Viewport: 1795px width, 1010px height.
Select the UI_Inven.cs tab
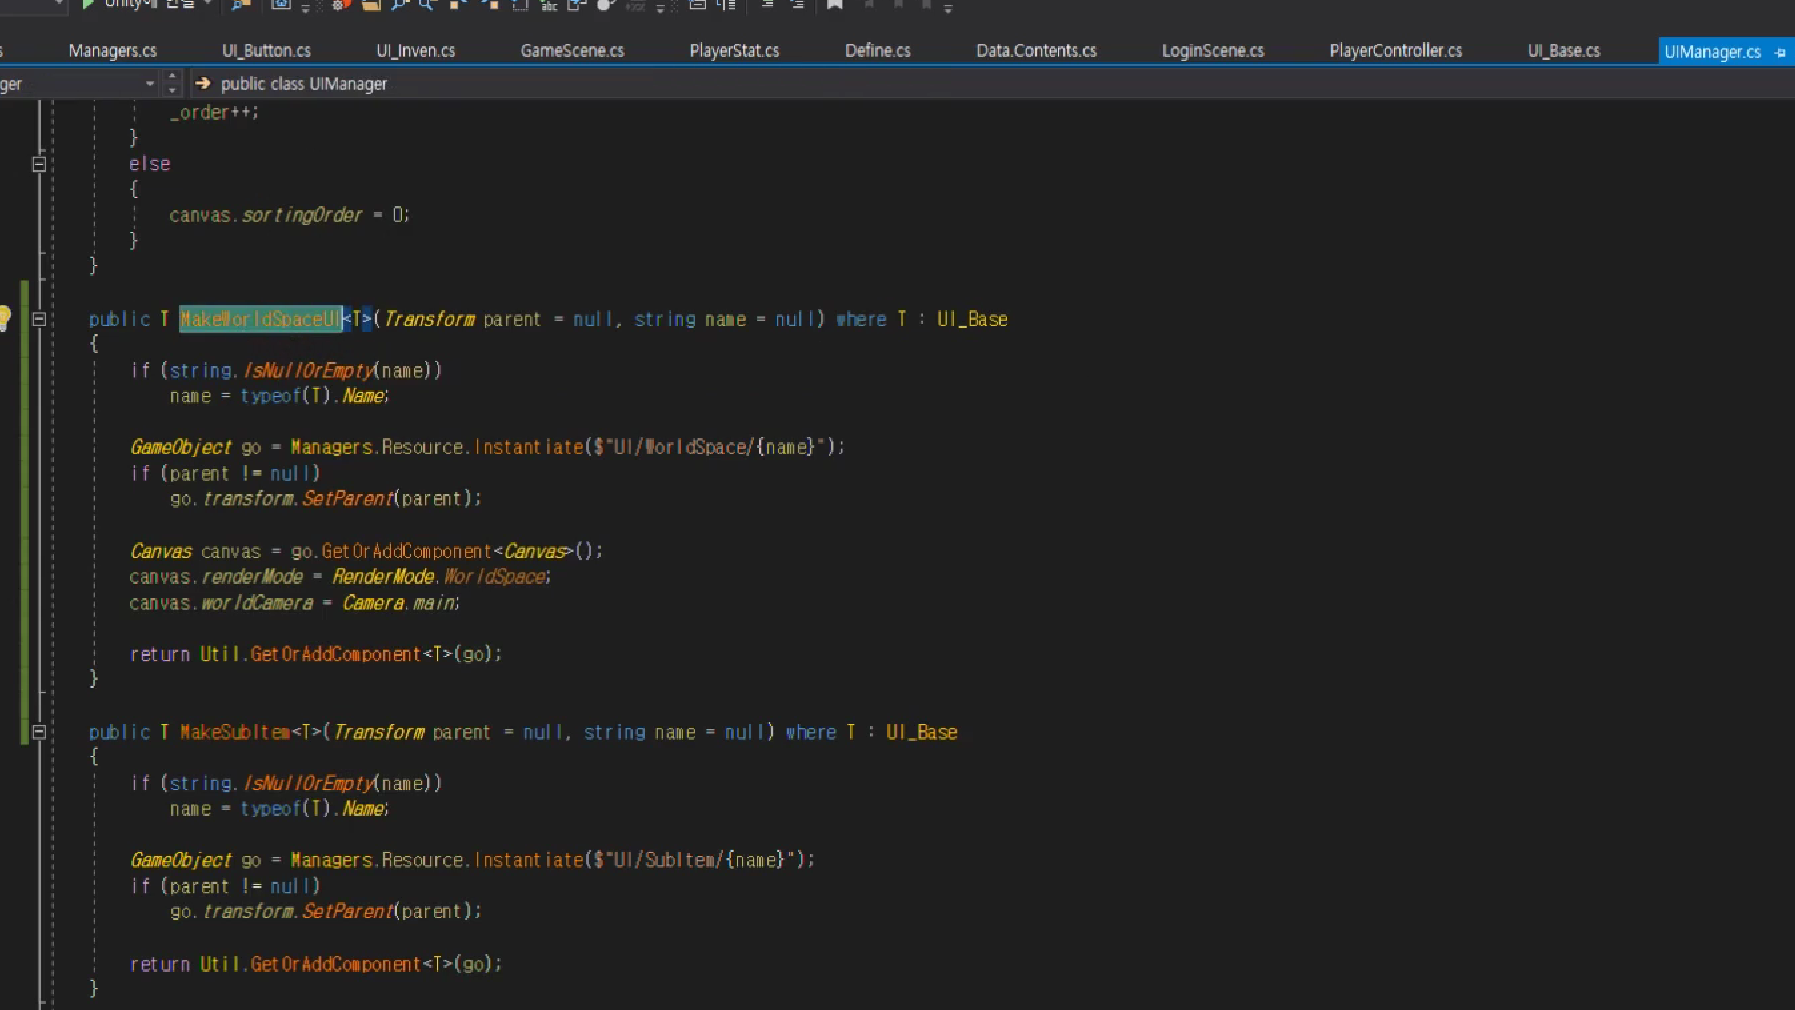[415, 50]
